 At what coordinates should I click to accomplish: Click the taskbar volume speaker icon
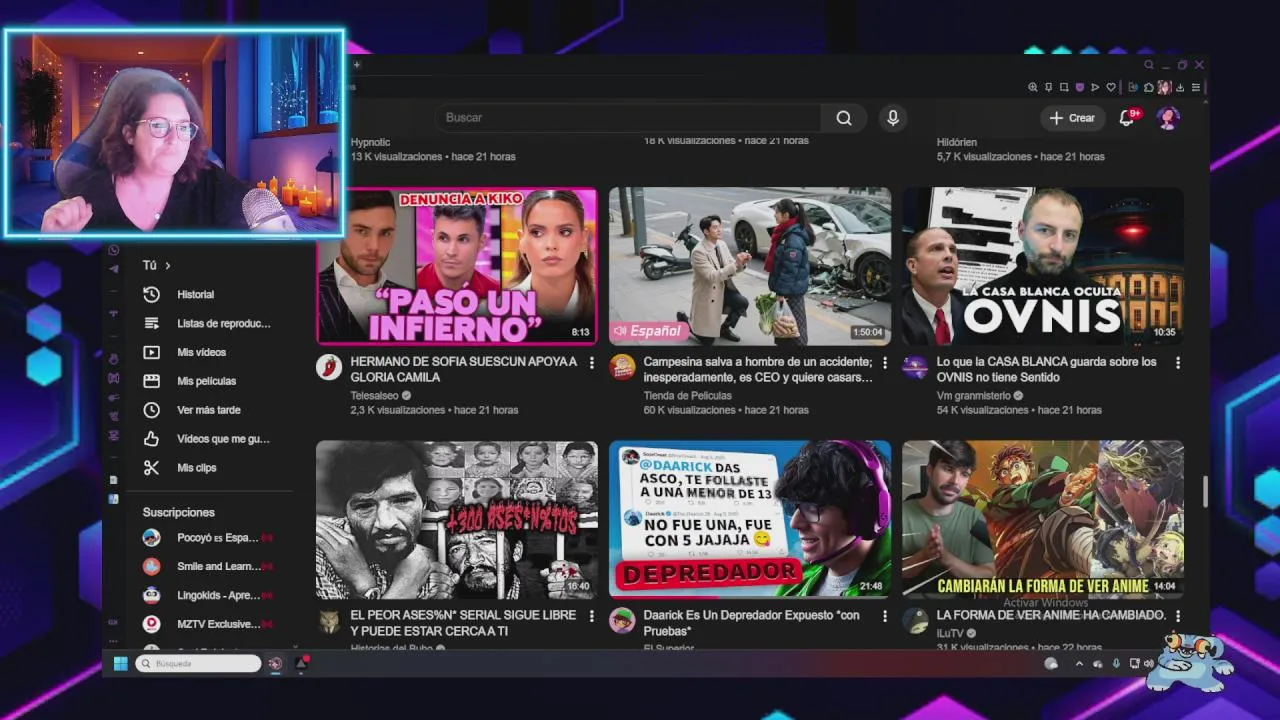(x=1149, y=663)
